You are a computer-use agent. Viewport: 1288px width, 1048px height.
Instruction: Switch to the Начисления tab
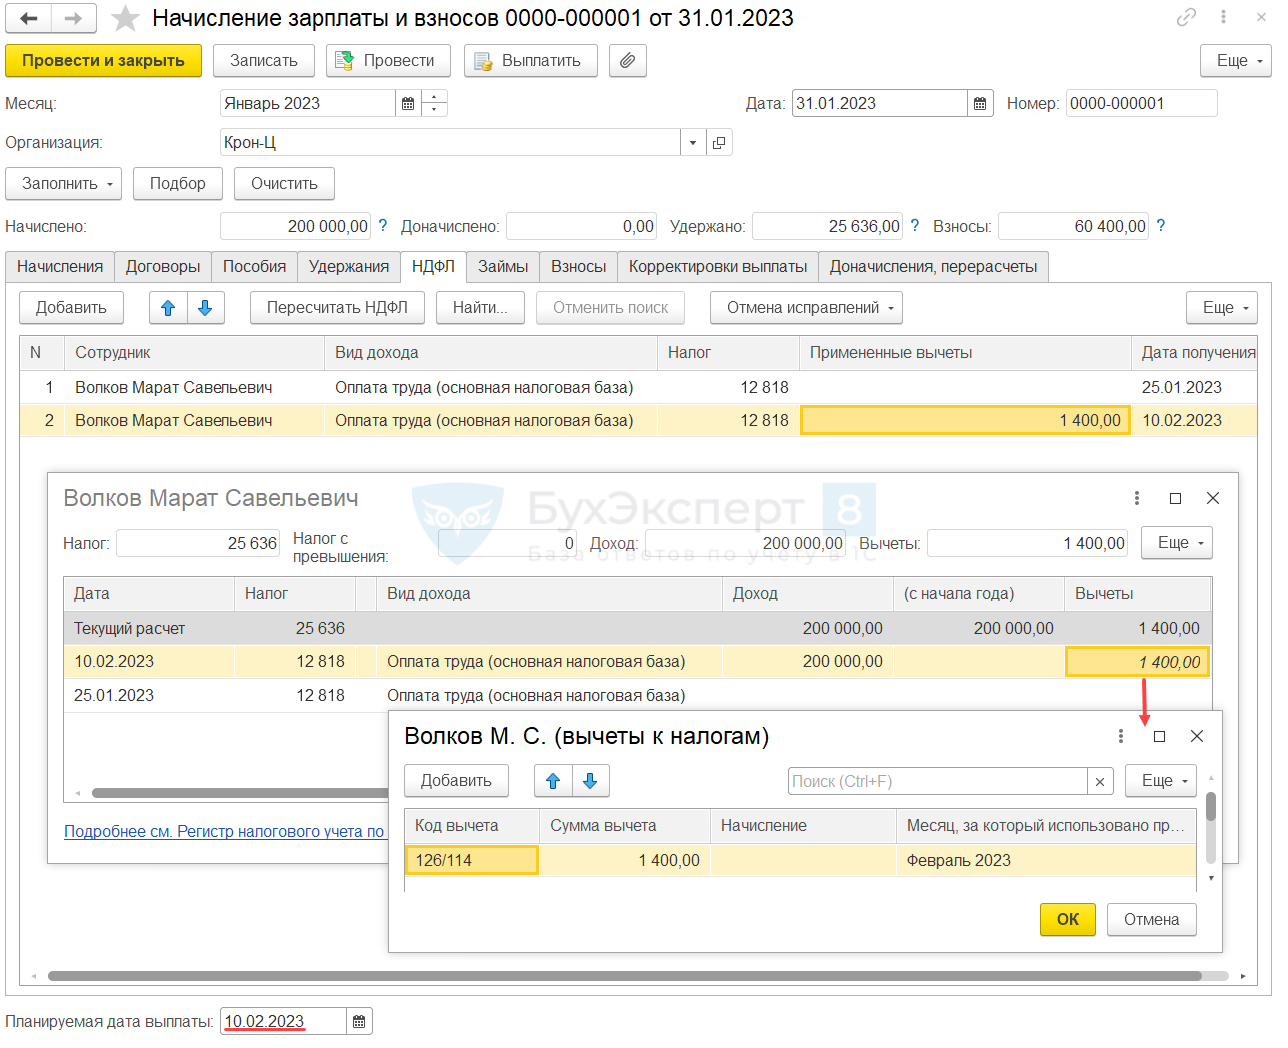60,266
